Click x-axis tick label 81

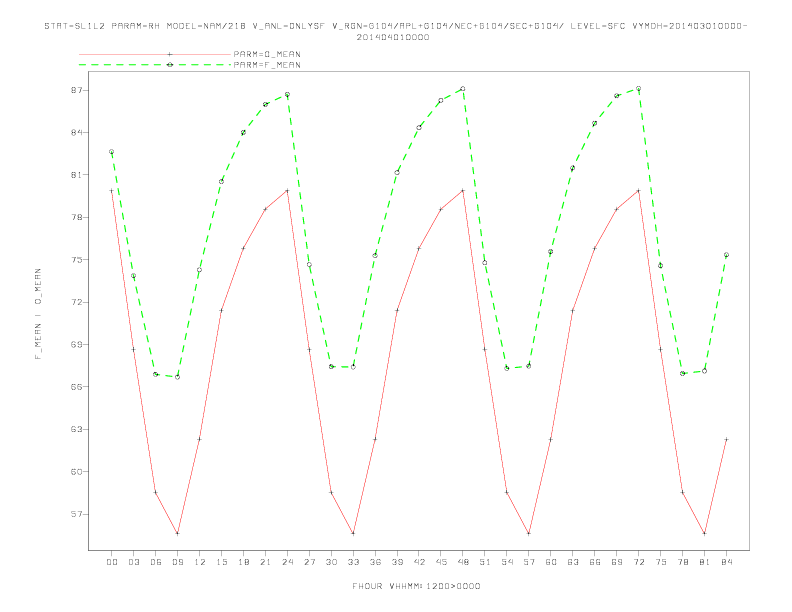(x=704, y=562)
